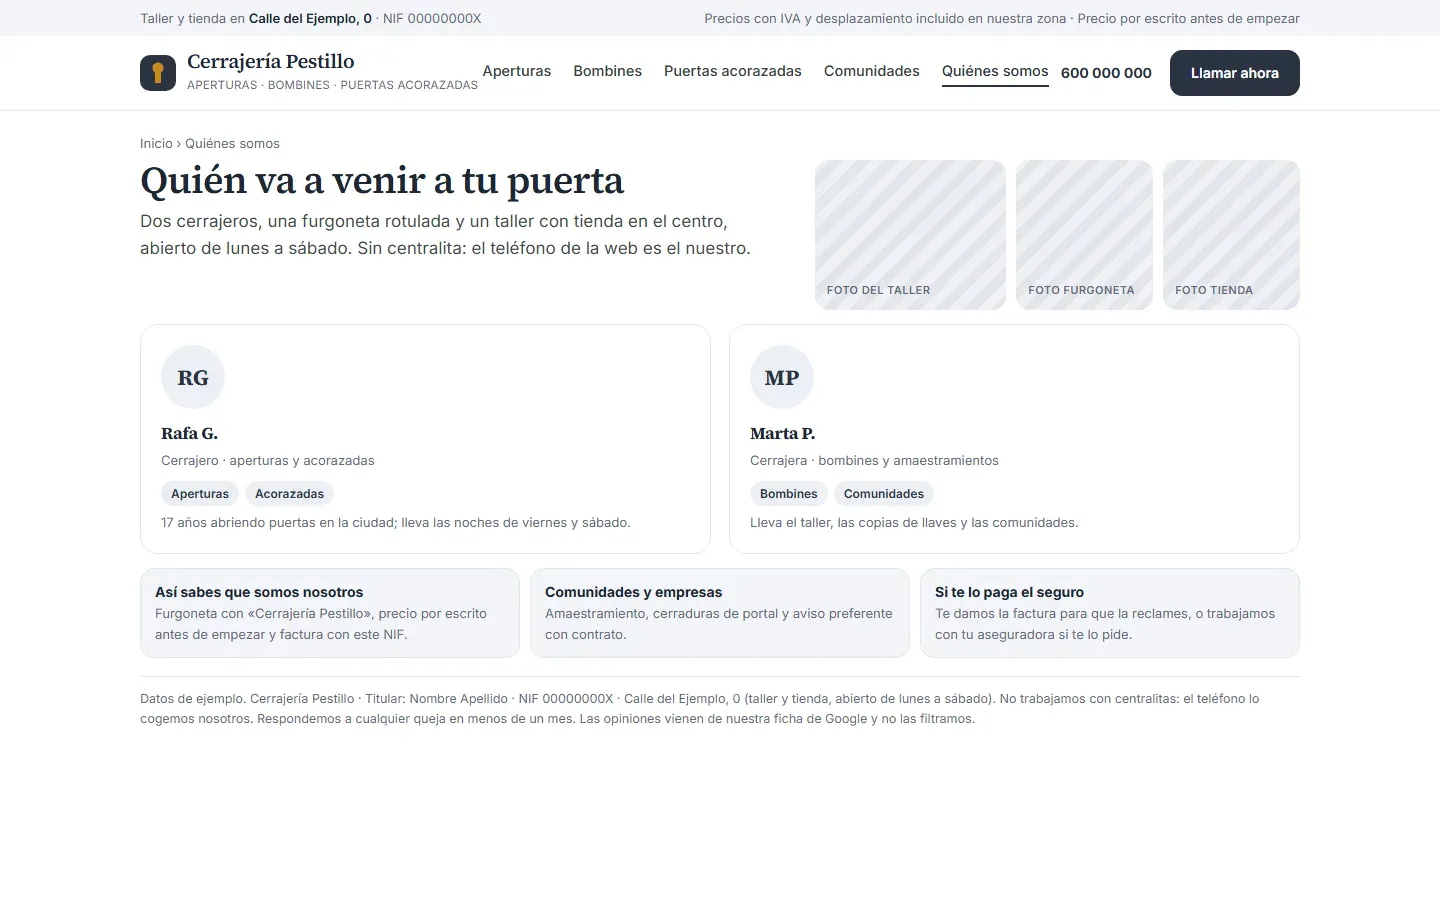The height and width of the screenshot is (900, 1440).
Task: Open the Foto tienda thumbnail
Action: click(x=1231, y=235)
